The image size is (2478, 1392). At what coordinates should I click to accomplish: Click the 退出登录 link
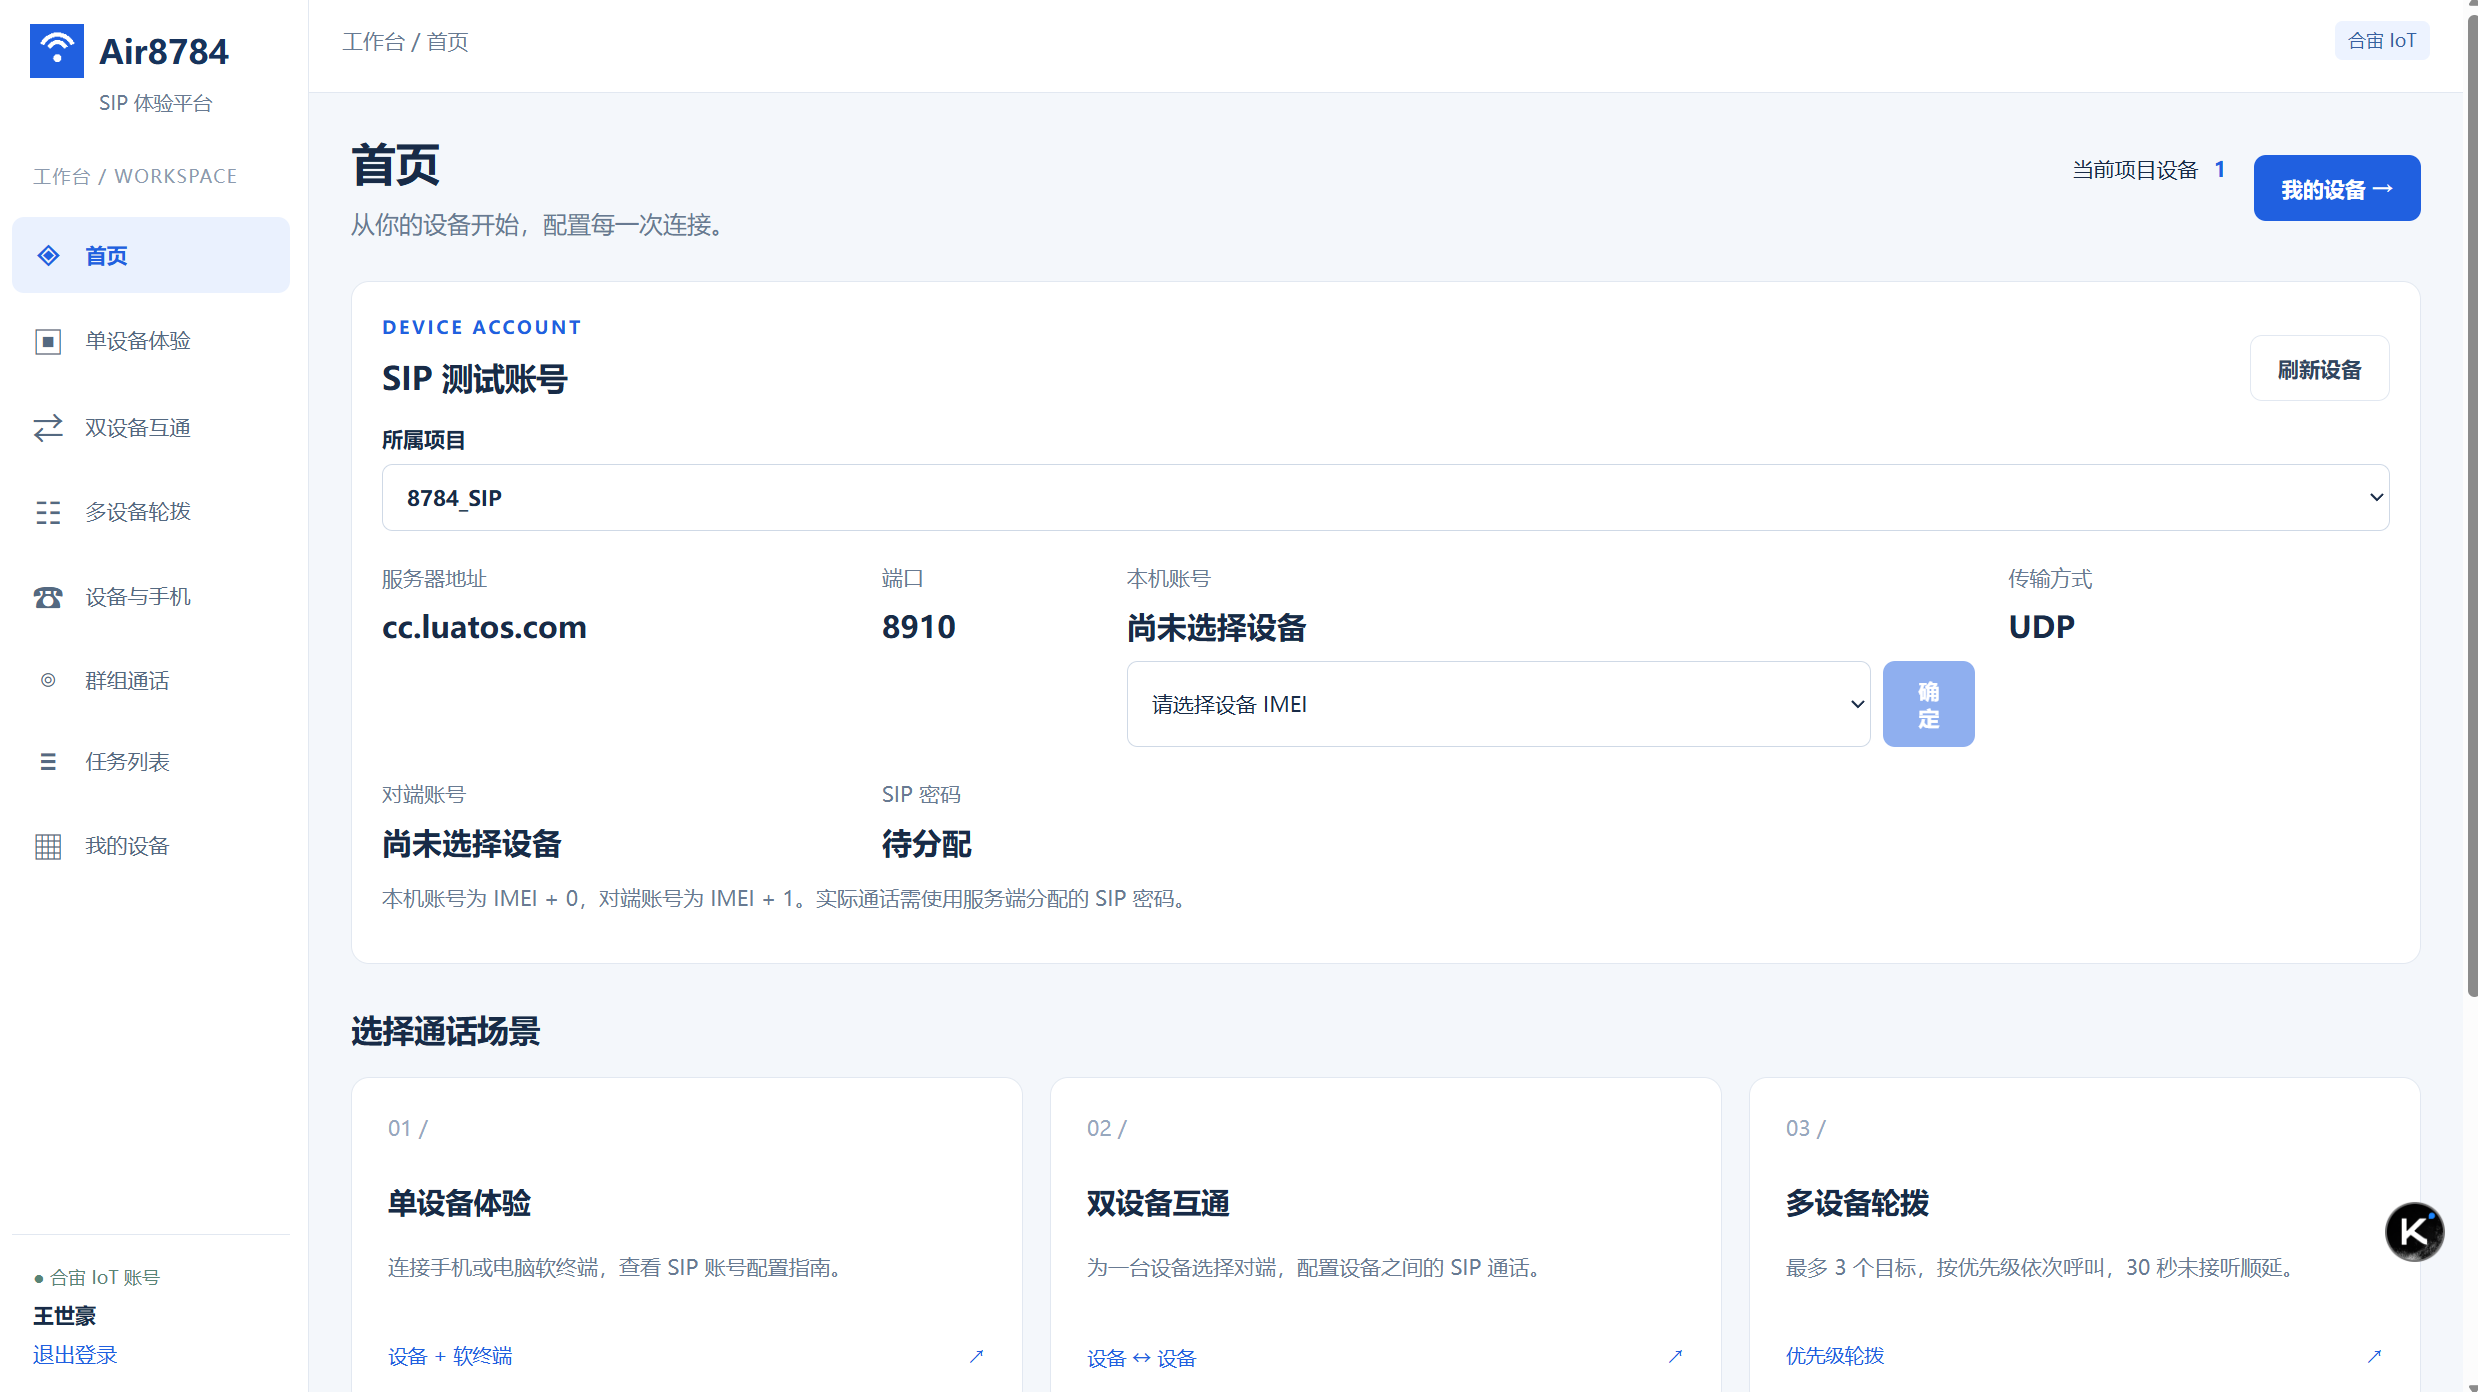pyautogui.click(x=75, y=1355)
